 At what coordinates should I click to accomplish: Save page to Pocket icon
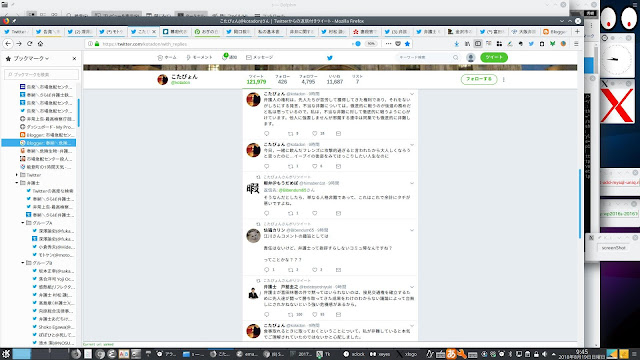pos(398,44)
